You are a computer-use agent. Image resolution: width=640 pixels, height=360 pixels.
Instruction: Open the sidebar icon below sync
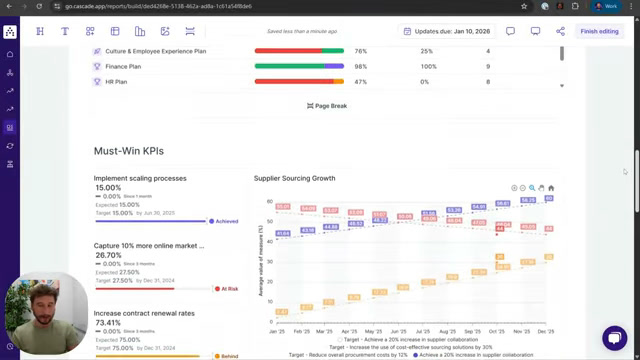coord(10,164)
